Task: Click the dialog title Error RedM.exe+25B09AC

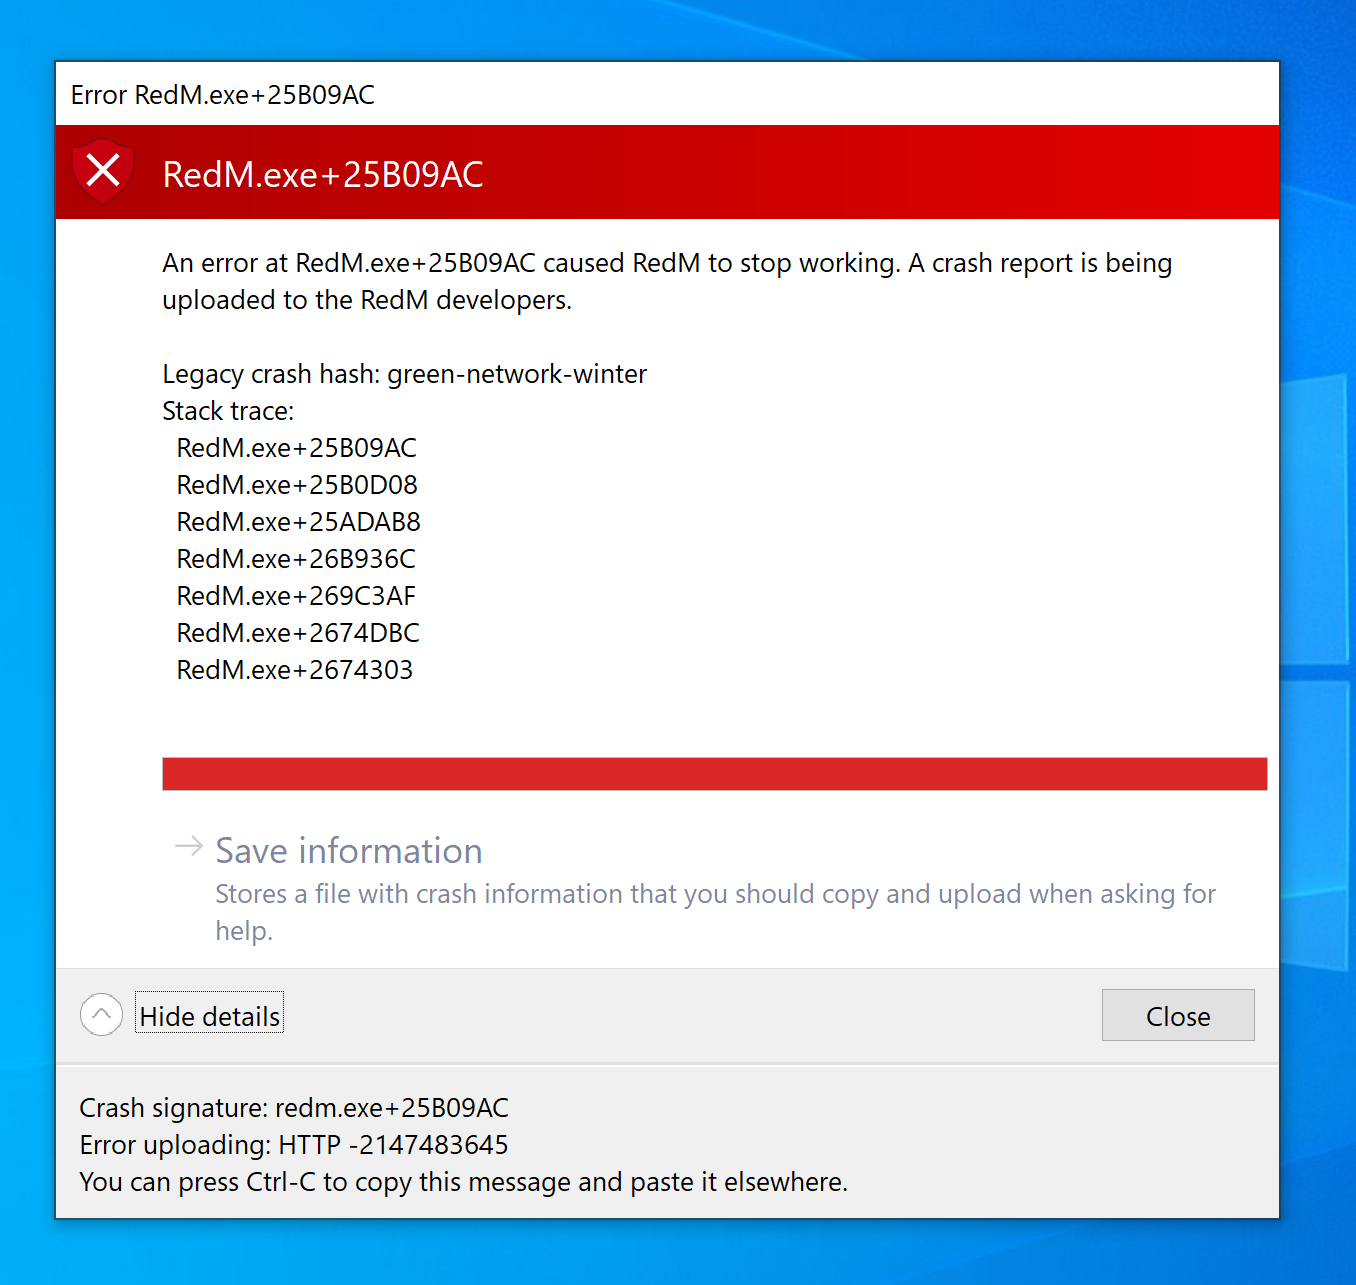Action: click(222, 94)
